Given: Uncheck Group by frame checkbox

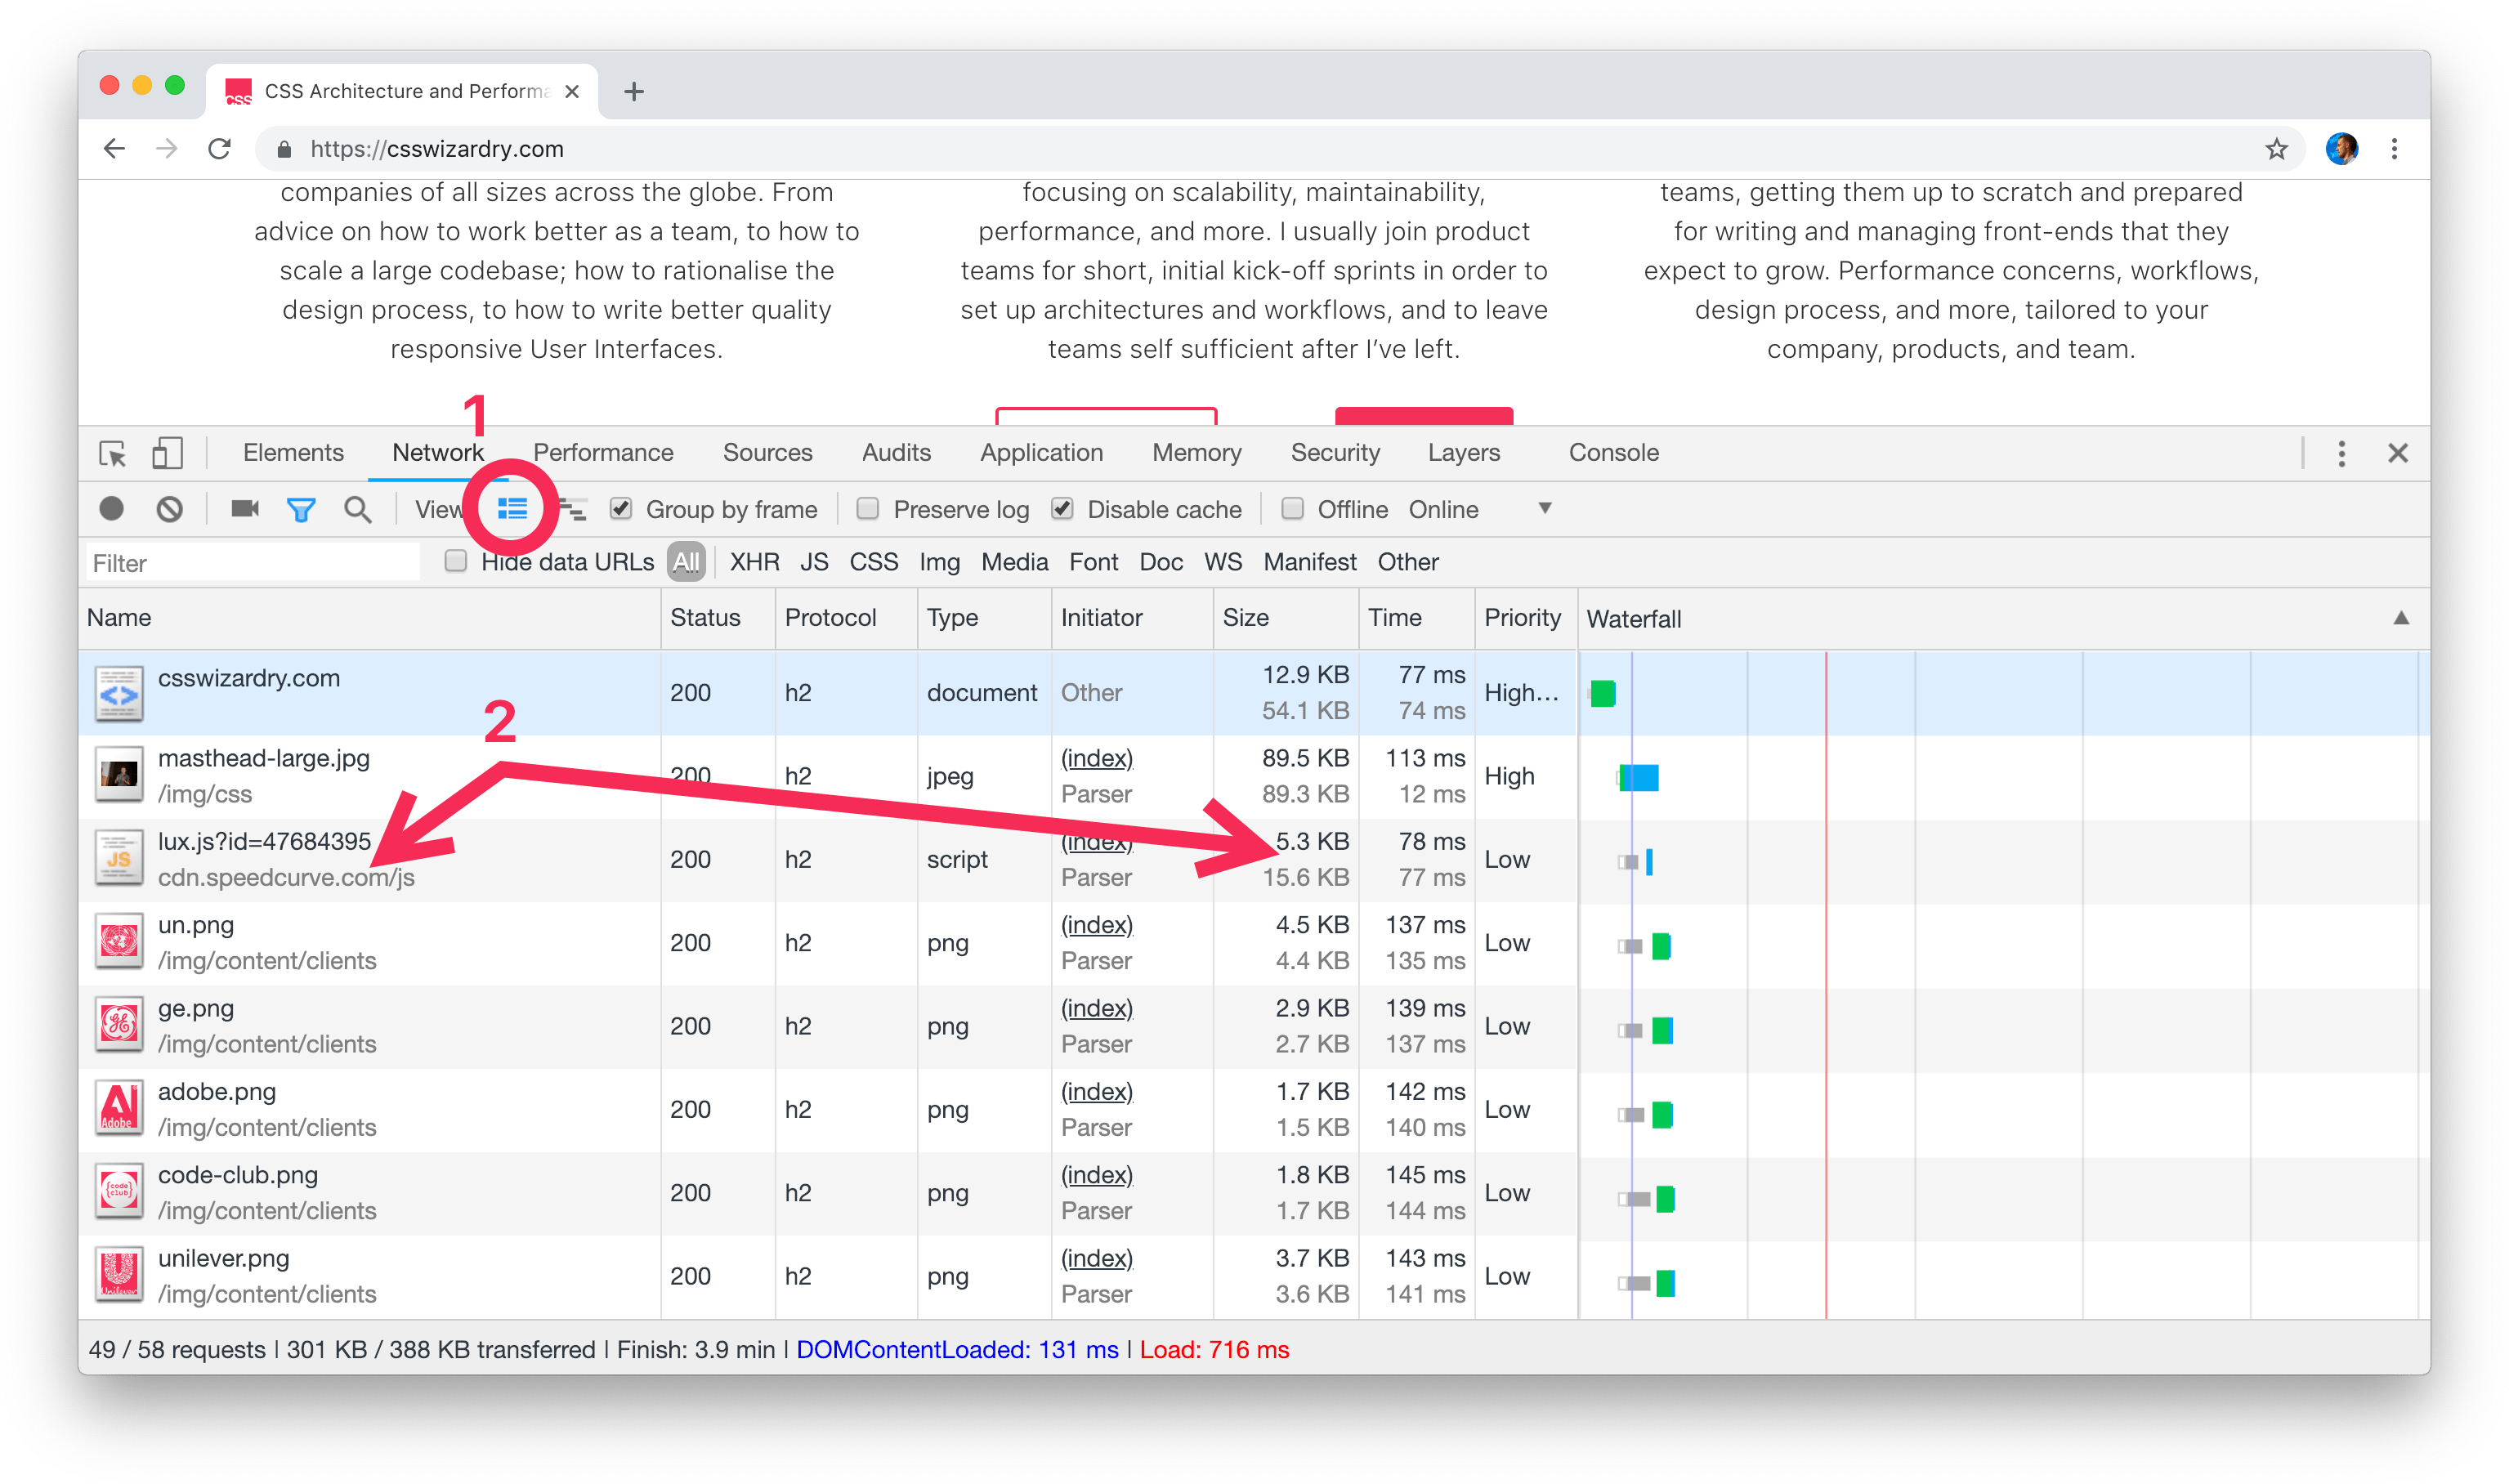Looking at the screenshot, I should pyautogui.click(x=621, y=509).
